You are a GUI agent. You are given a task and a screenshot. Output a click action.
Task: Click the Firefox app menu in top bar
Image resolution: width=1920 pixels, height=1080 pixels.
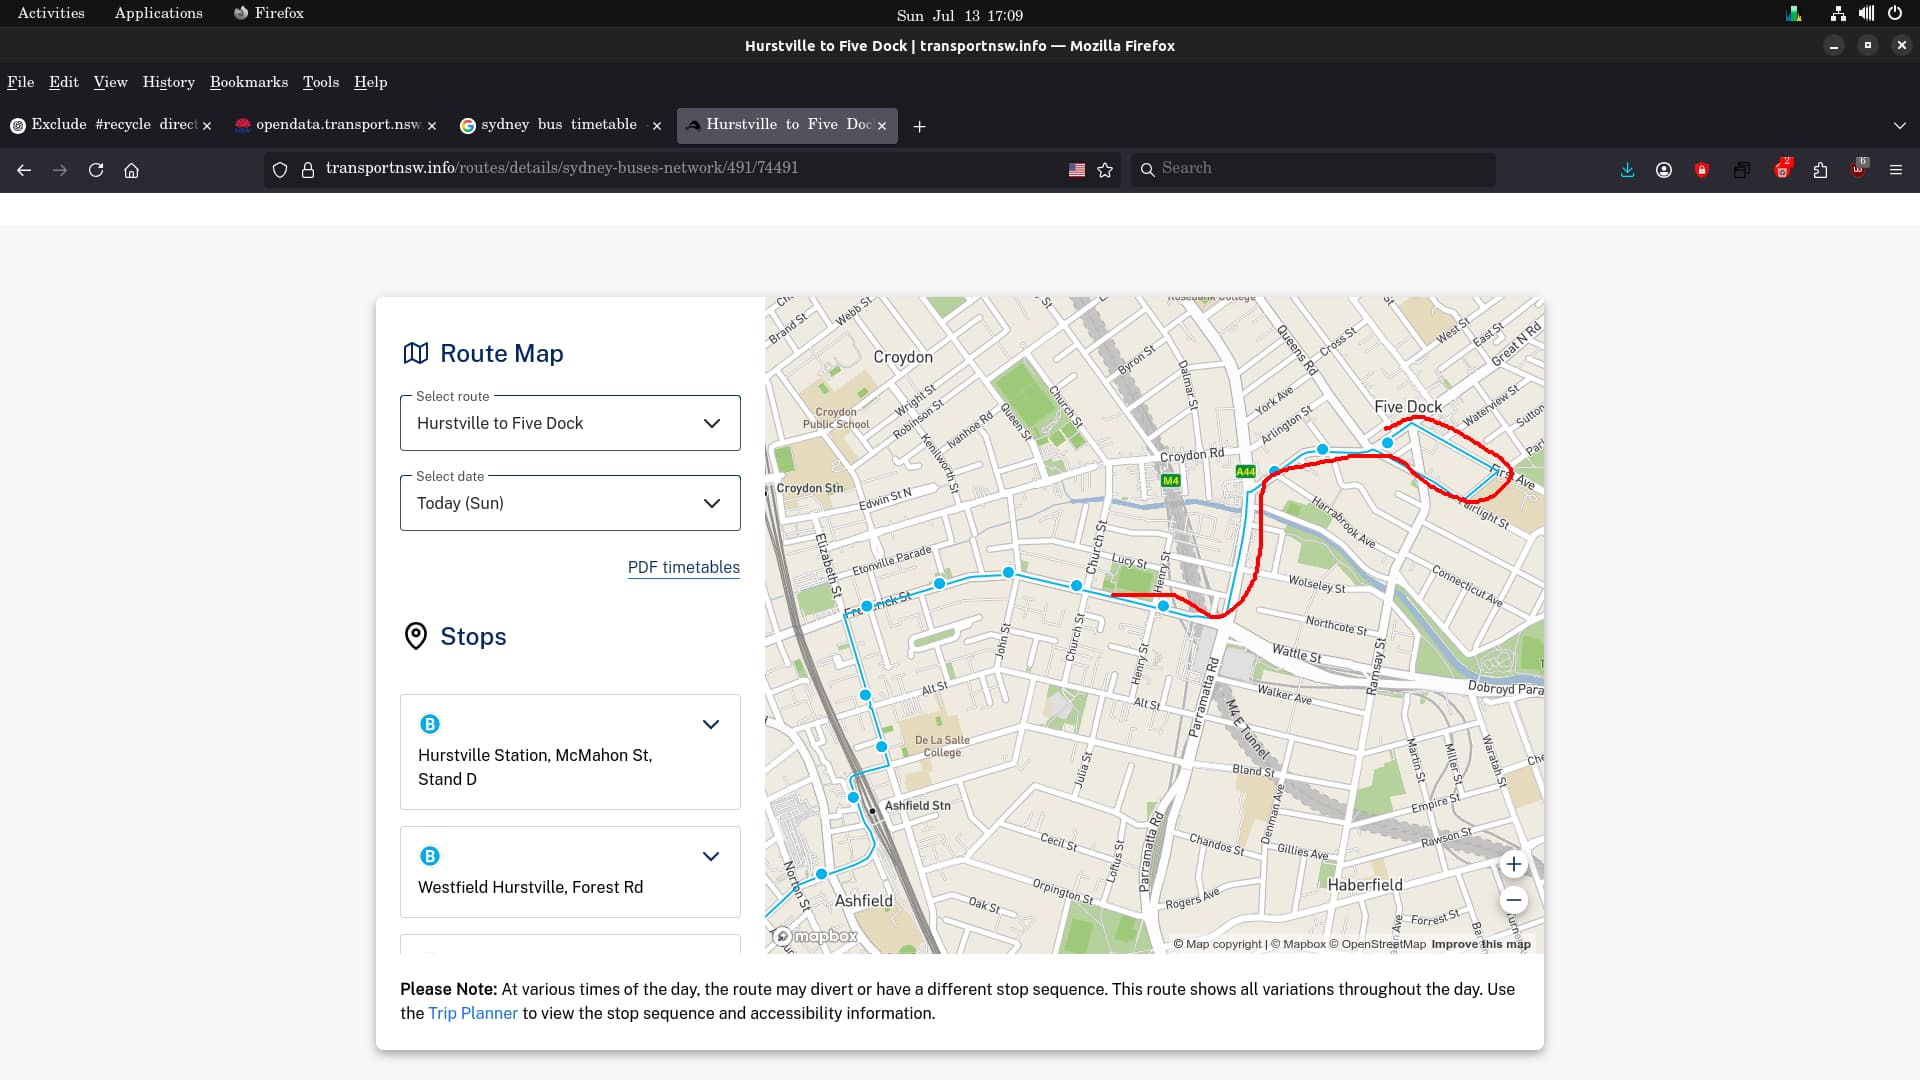(x=268, y=13)
